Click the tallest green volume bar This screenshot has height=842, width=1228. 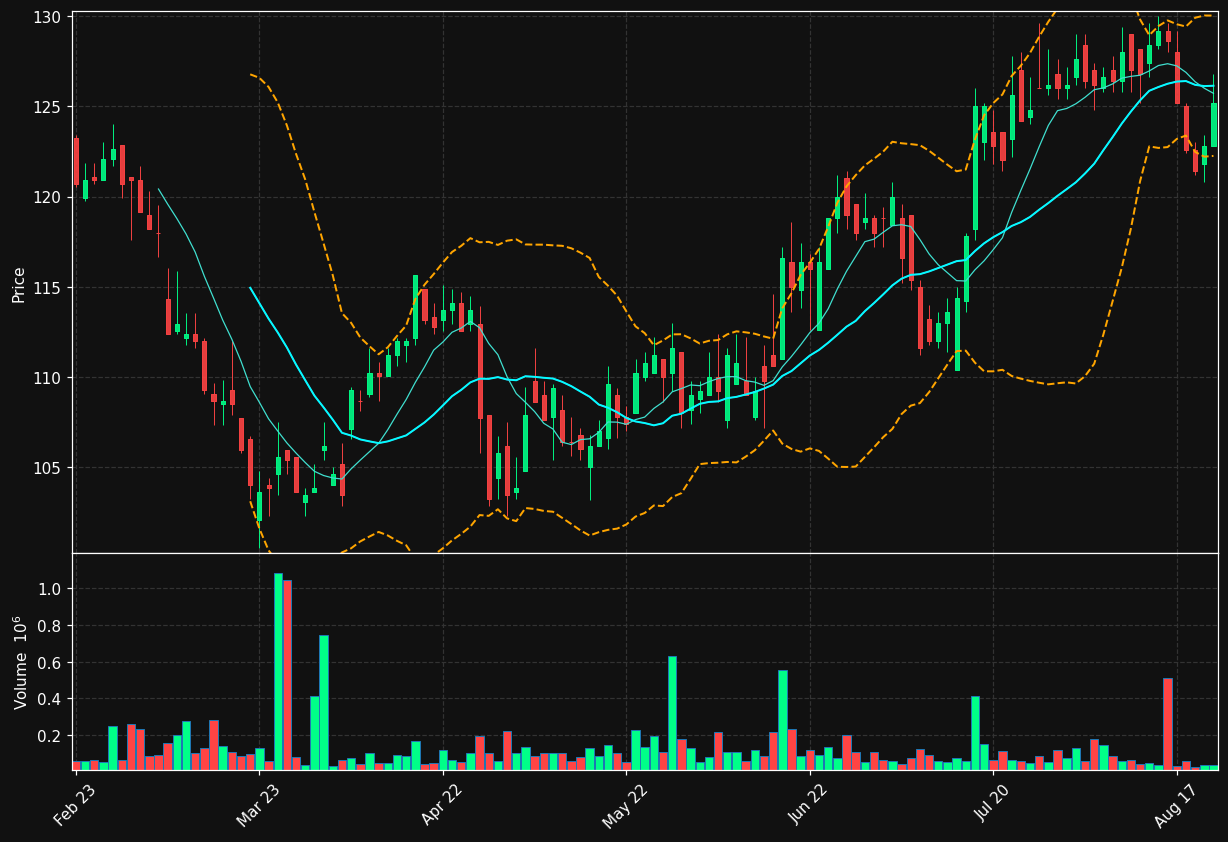(x=278, y=671)
